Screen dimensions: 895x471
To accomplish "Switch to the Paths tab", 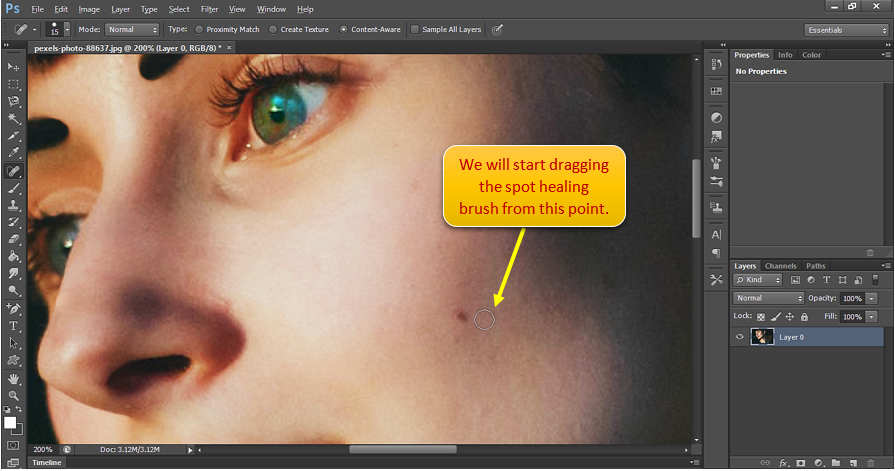I will [816, 266].
